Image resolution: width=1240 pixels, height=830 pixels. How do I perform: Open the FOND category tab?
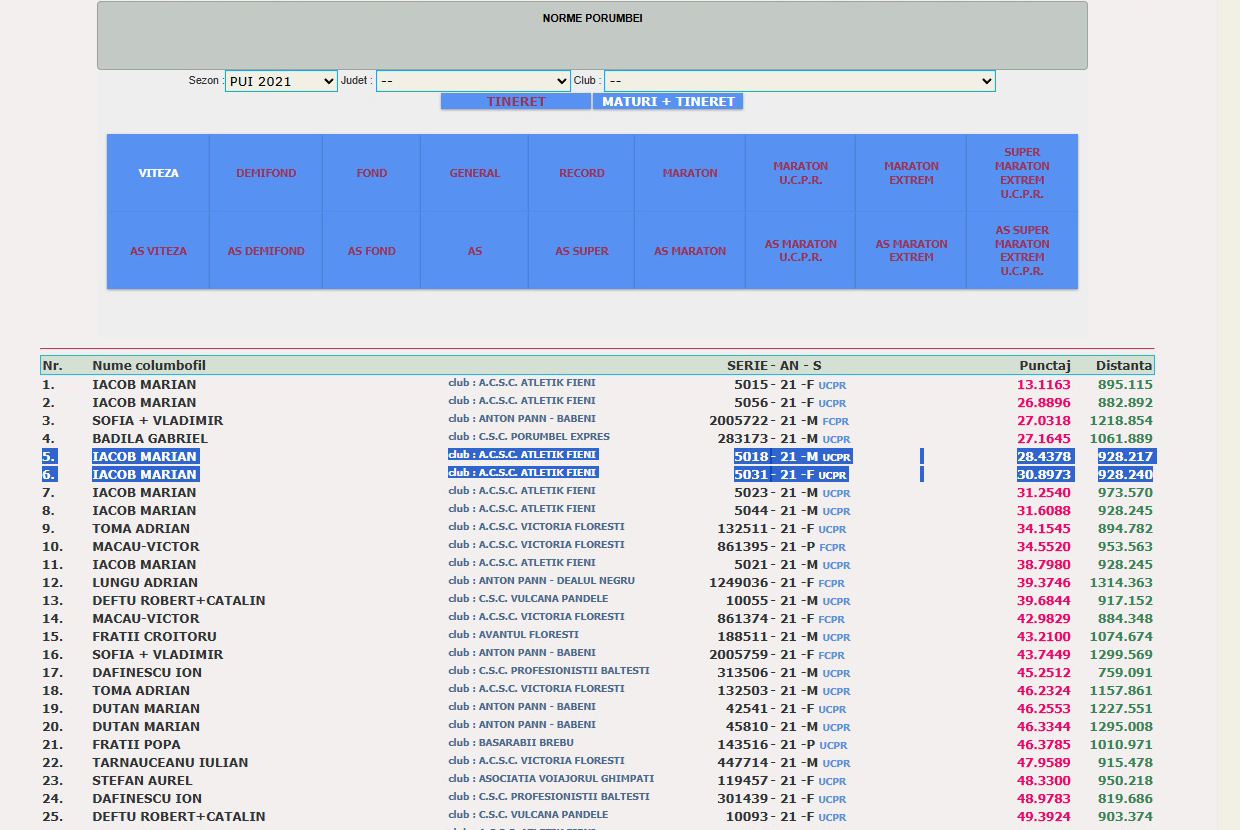pyautogui.click(x=371, y=173)
